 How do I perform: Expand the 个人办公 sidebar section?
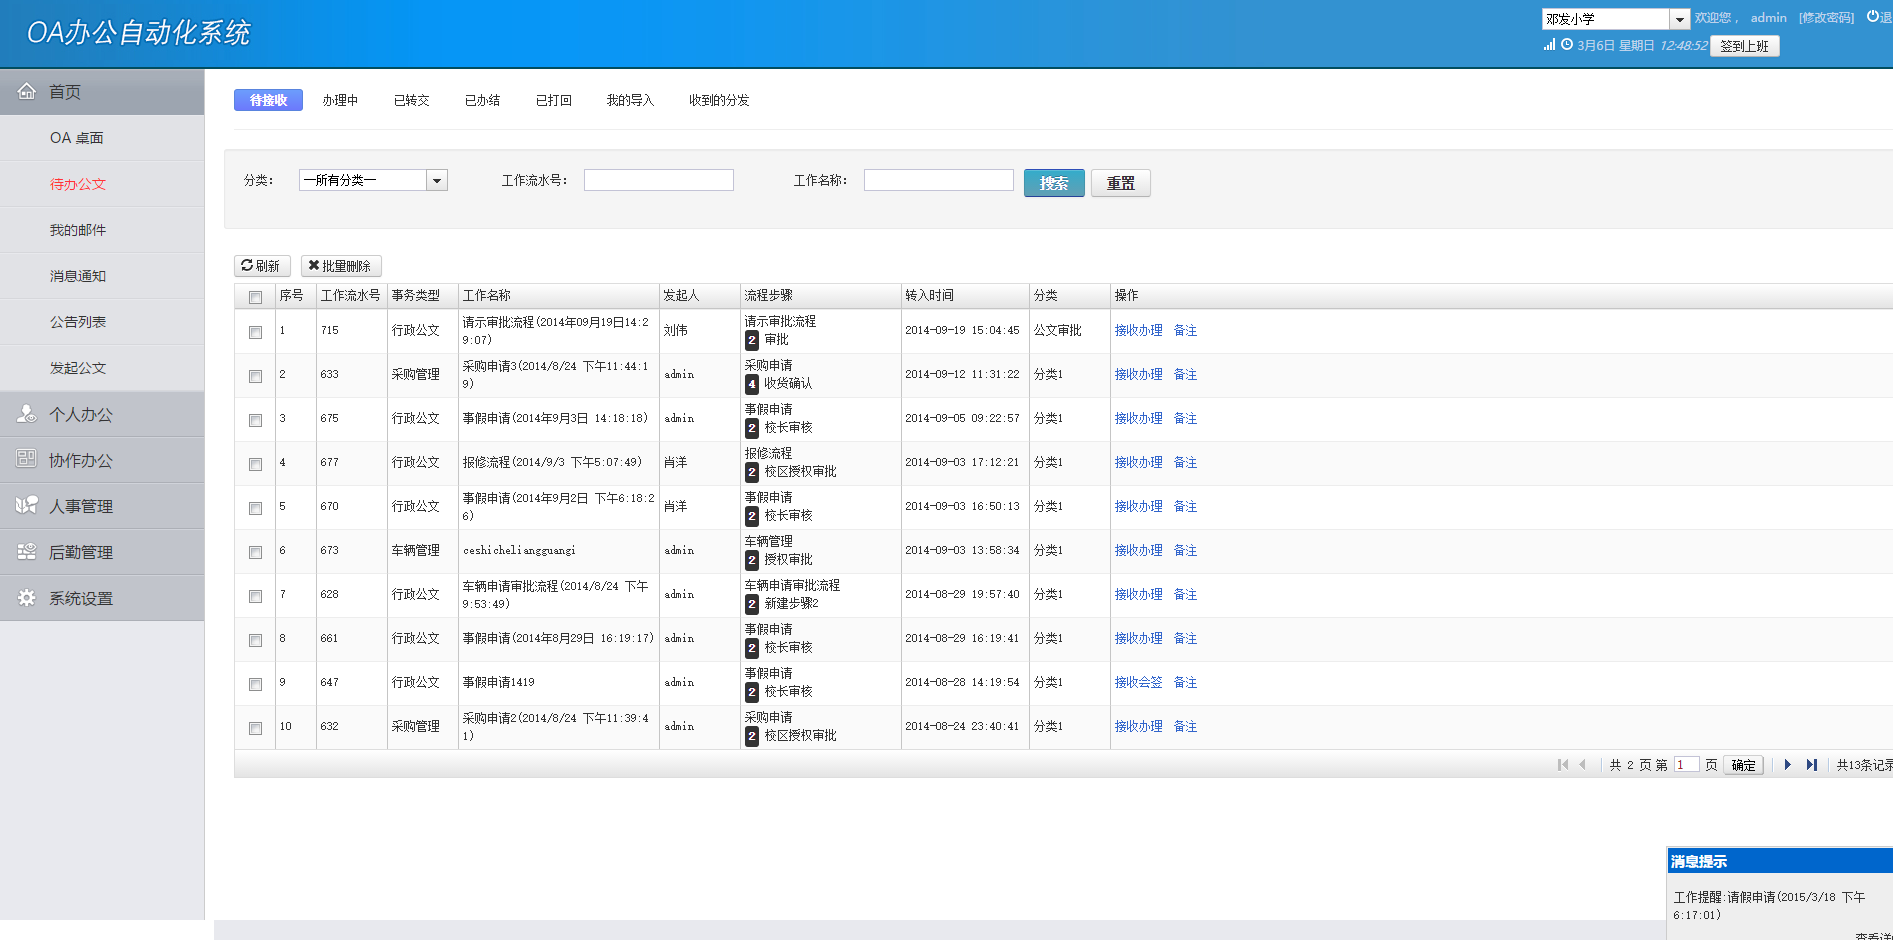pyautogui.click(x=102, y=414)
